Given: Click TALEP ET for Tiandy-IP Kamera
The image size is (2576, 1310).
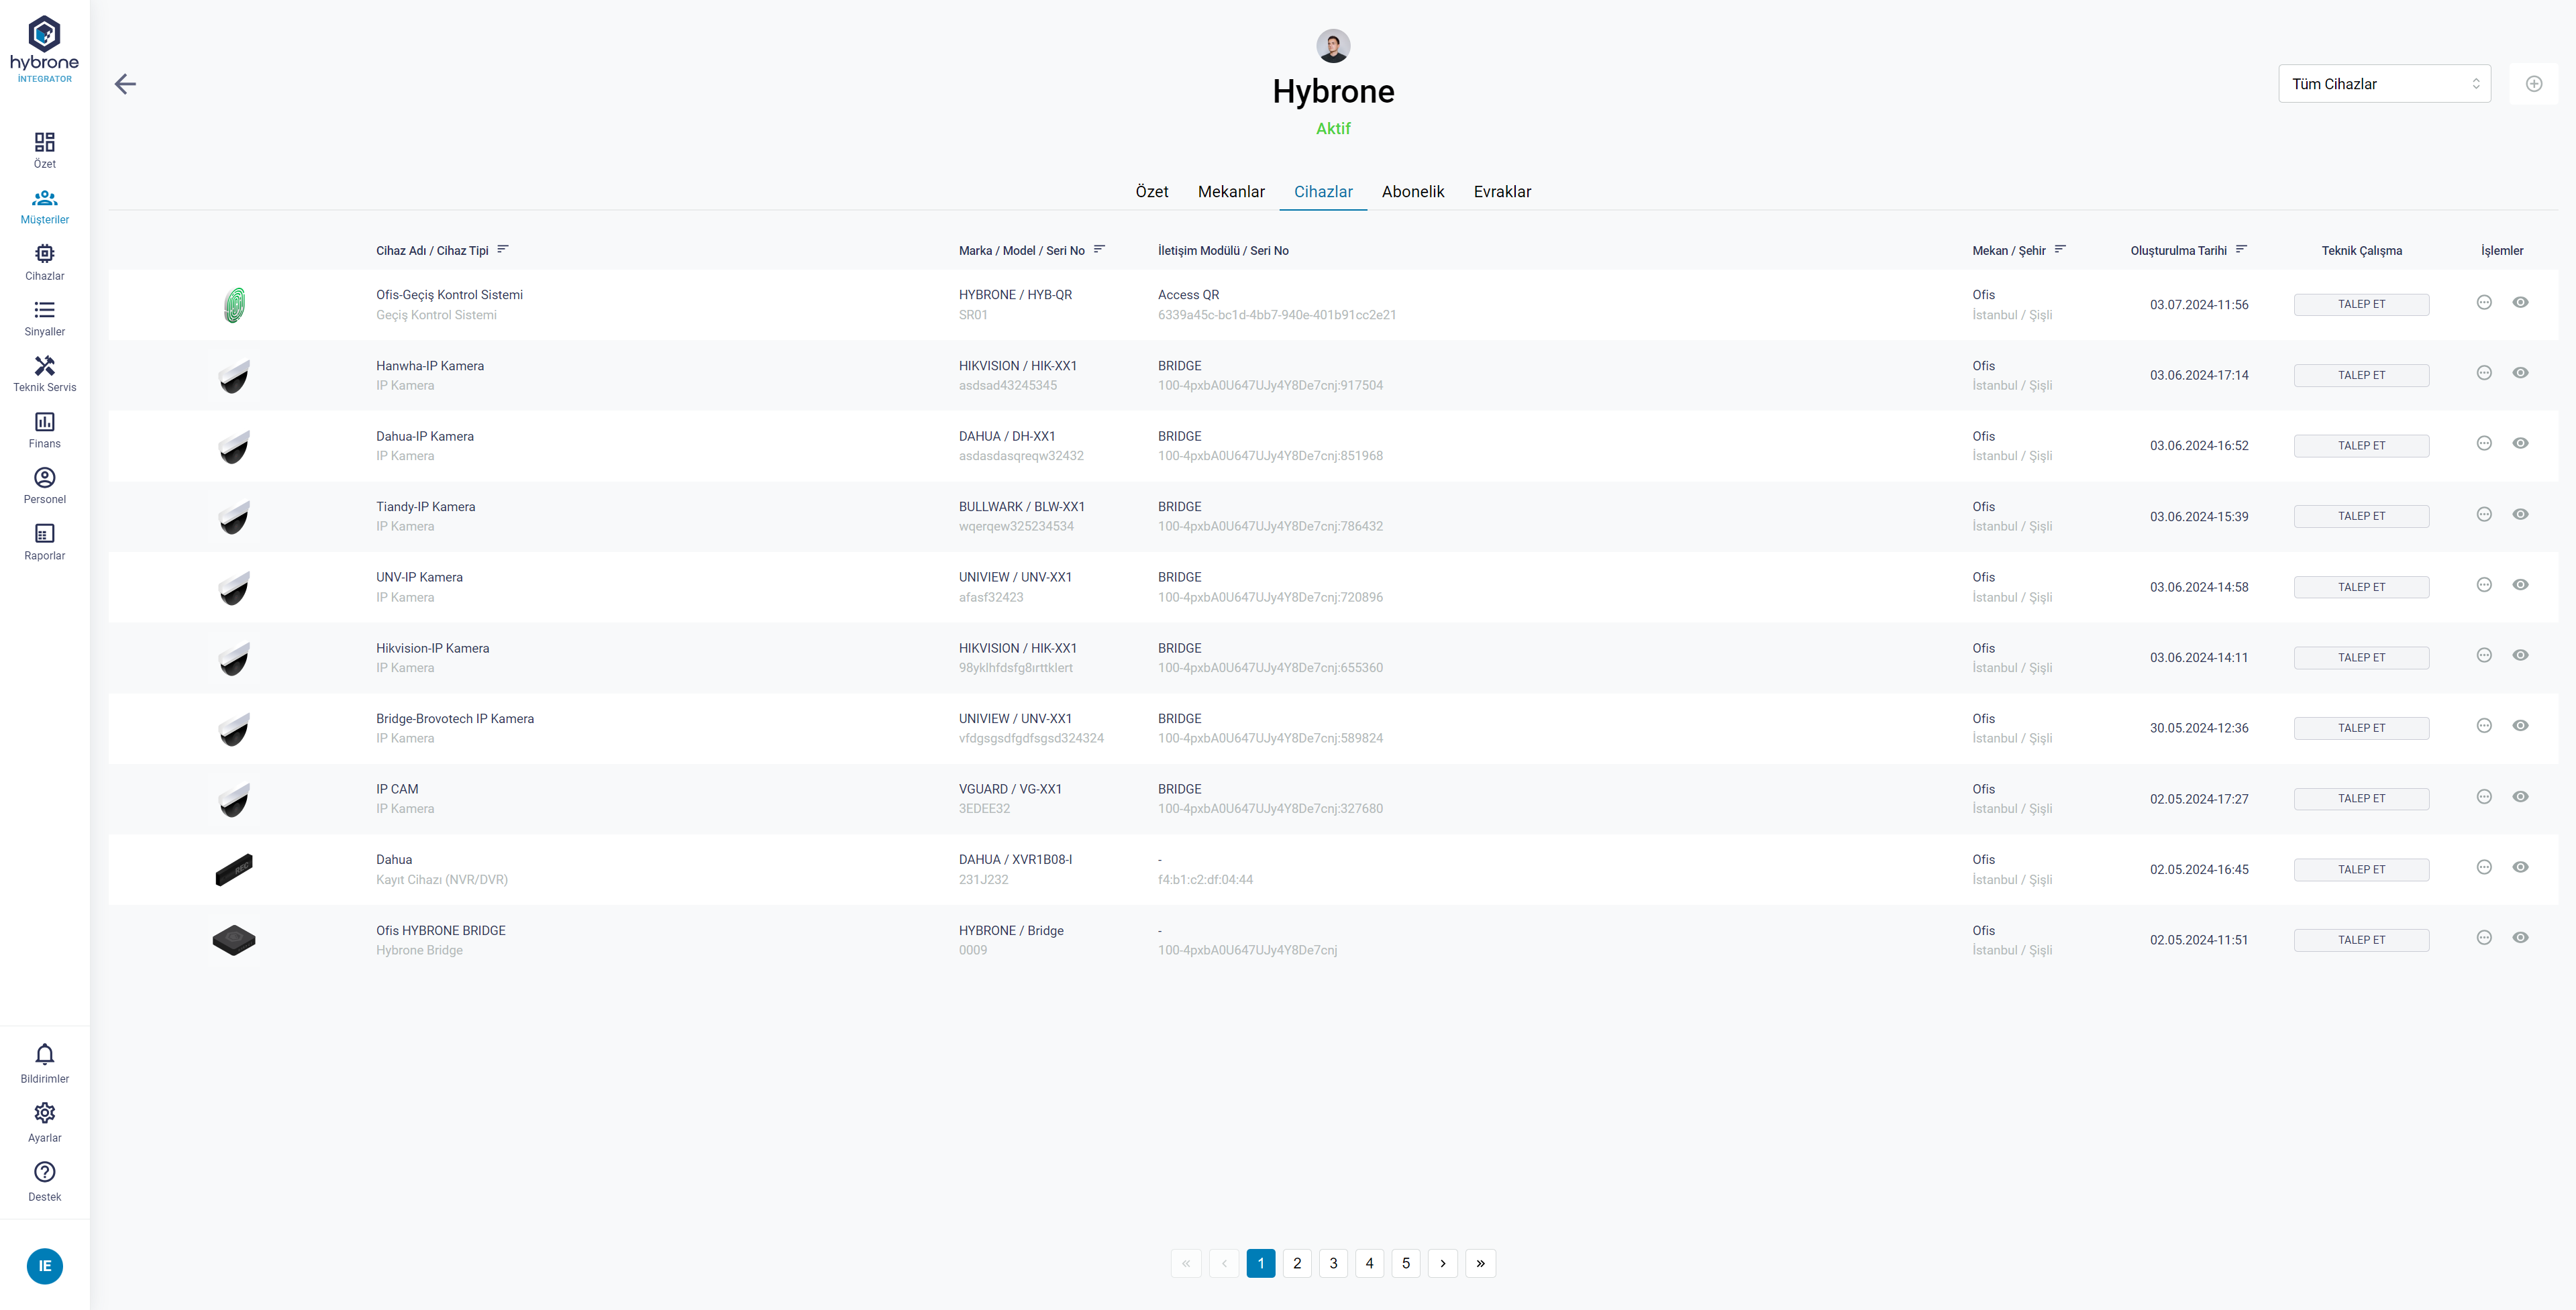Looking at the screenshot, I should point(2360,516).
